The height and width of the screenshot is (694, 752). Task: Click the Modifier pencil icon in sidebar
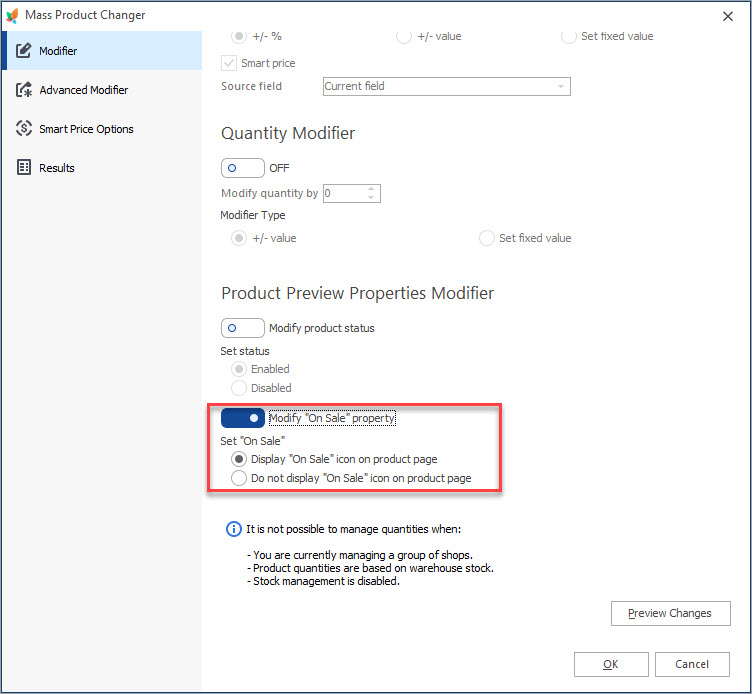click(x=24, y=51)
